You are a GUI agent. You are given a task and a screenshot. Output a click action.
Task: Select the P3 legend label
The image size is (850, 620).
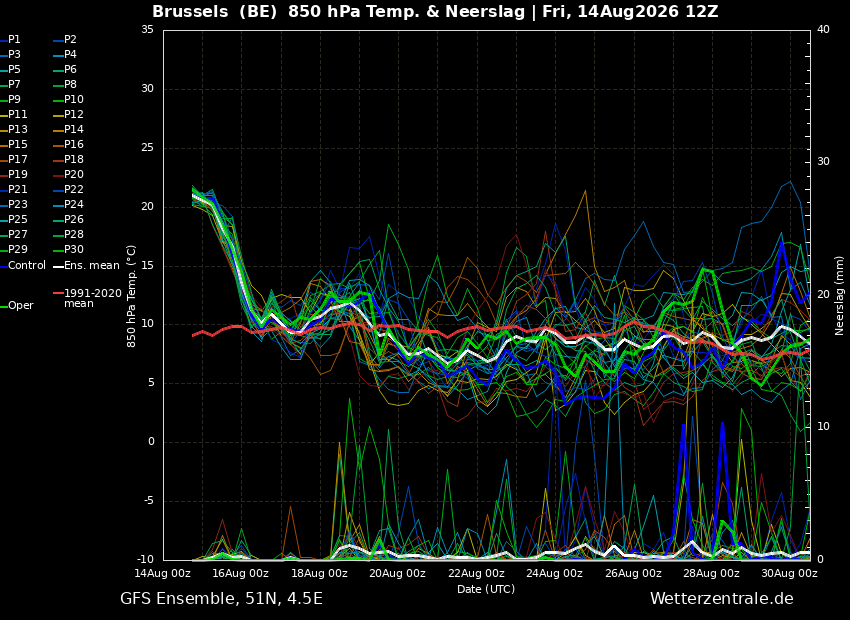click(10, 55)
